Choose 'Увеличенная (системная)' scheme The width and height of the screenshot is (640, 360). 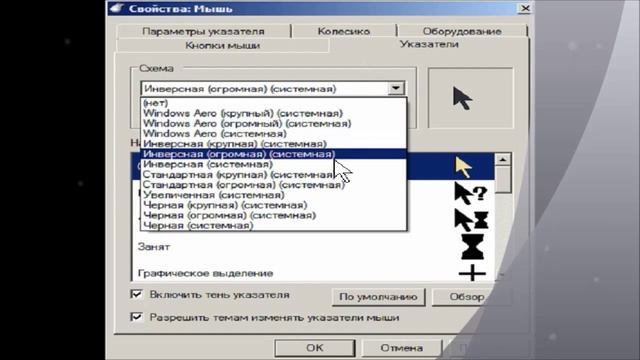[273, 195]
